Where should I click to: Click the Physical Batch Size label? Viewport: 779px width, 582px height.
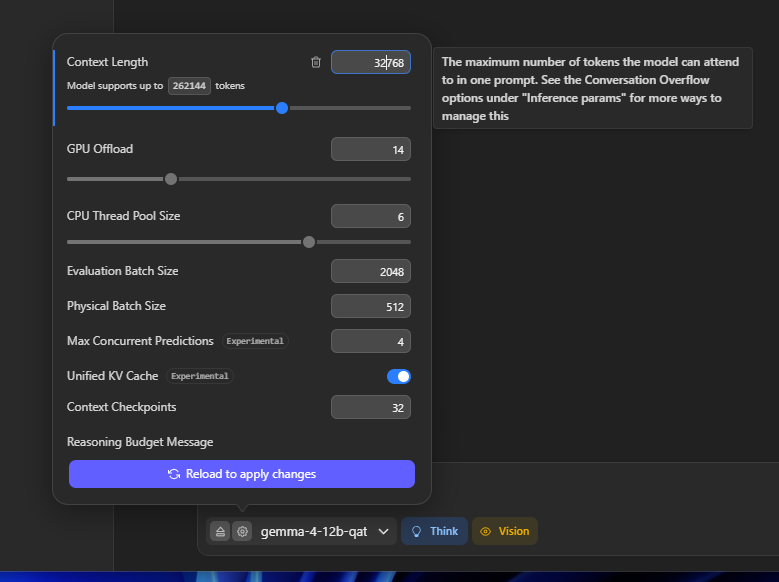[x=116, y=306]
